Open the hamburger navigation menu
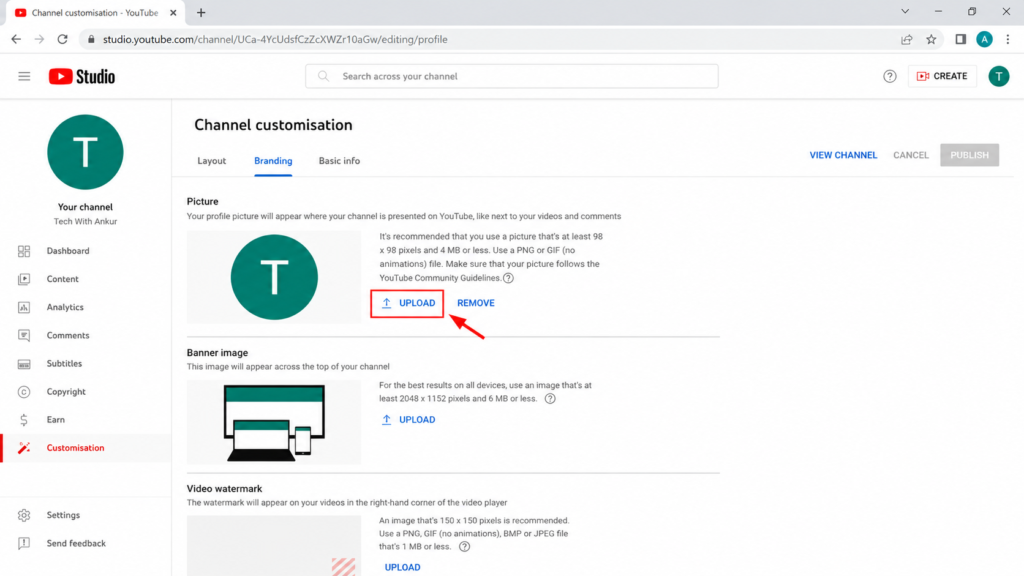This screenshot has height=576, width=1024. (x=24, y=76)
